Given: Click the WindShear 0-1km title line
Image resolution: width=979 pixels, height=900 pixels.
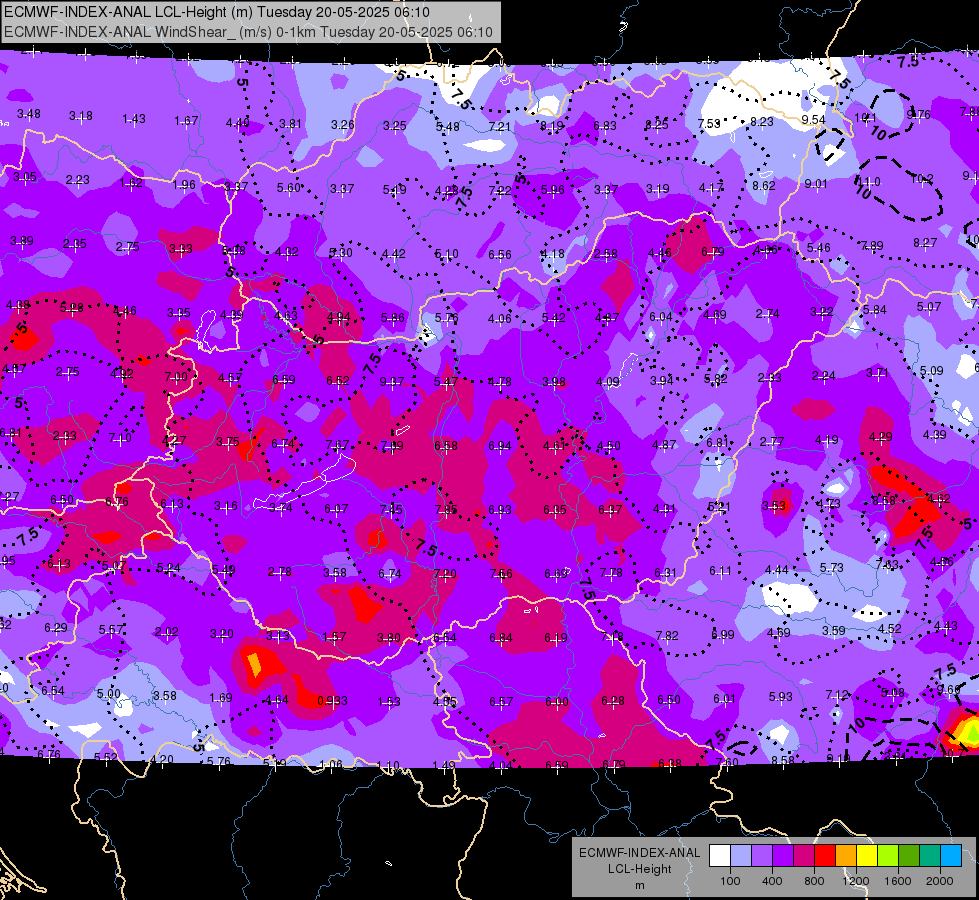Looking at the screenshot, I should coord(248,32).
